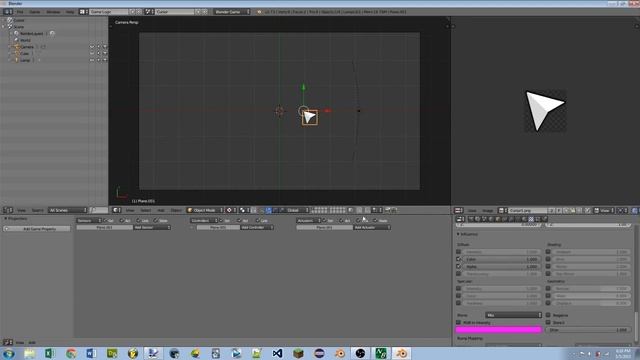Click the Plane.001 controllers object button
The height and width of the screenshot is (360, 640).
[218, 227]
